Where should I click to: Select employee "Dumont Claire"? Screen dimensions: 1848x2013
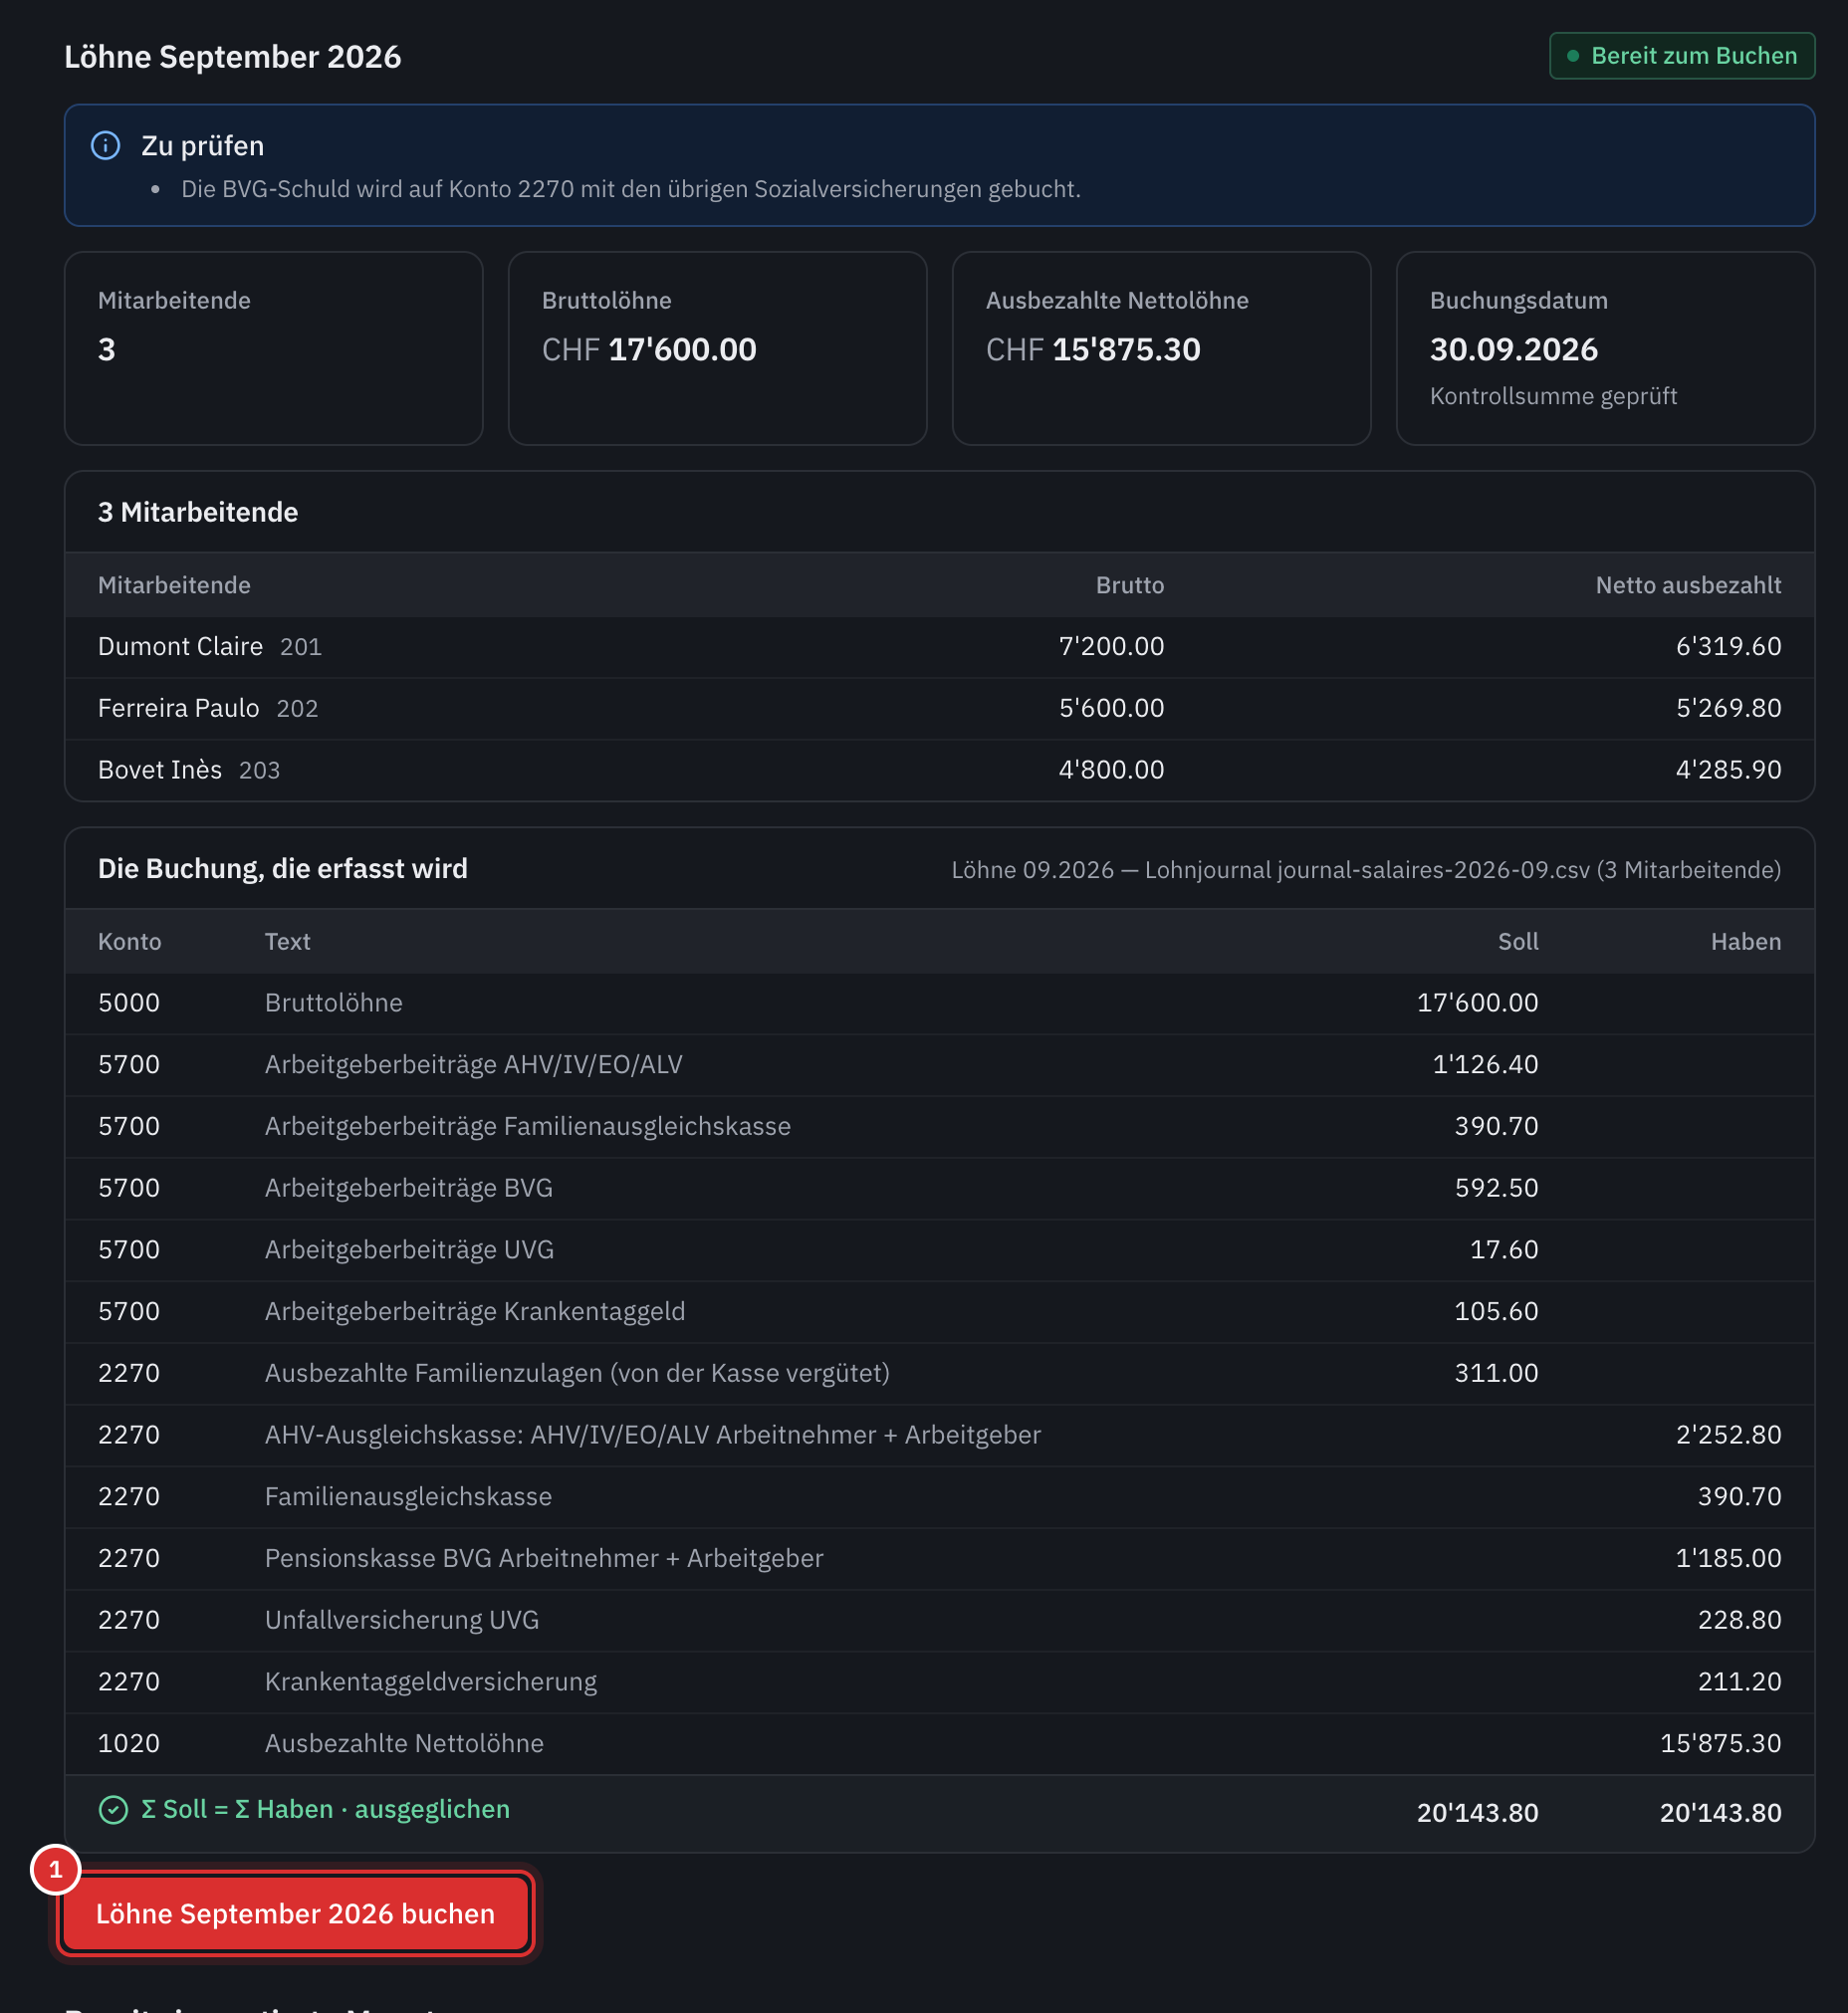pyautogui.click(x=181, y=647)
